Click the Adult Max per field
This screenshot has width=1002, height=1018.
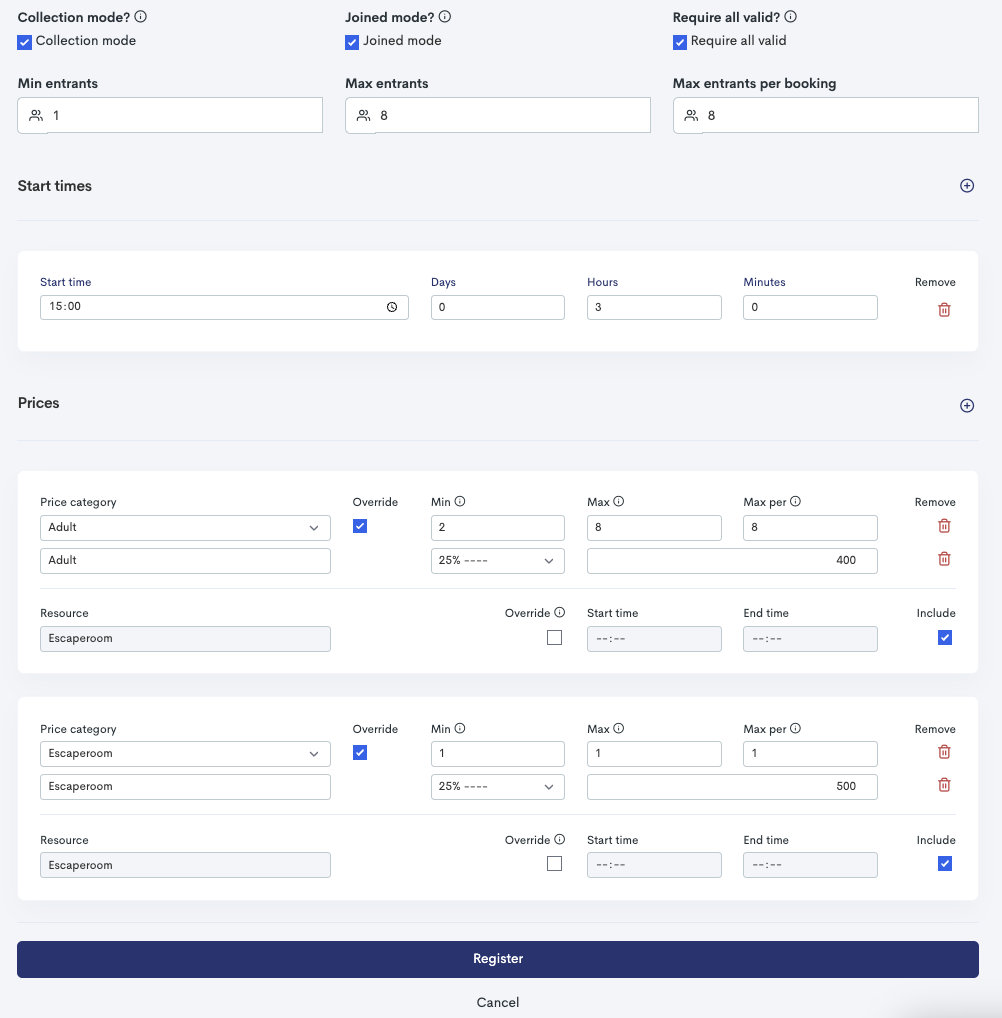coord(810,528)
